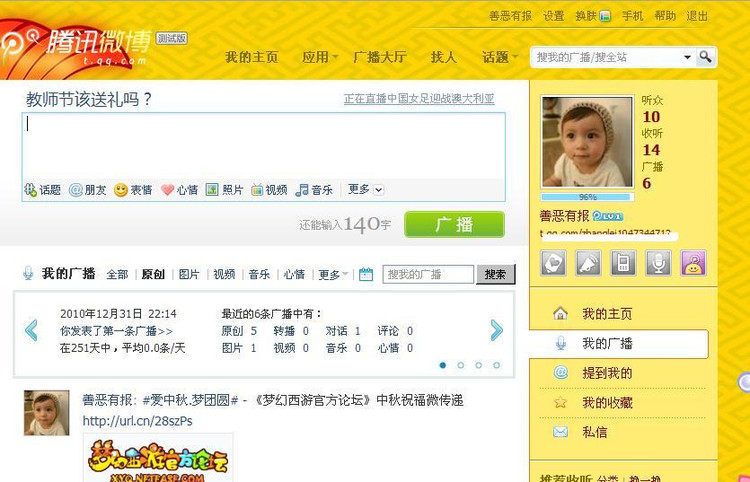750x482 pixels.
Task: Add a photo with 照片 icon
Action: [212, 190]
